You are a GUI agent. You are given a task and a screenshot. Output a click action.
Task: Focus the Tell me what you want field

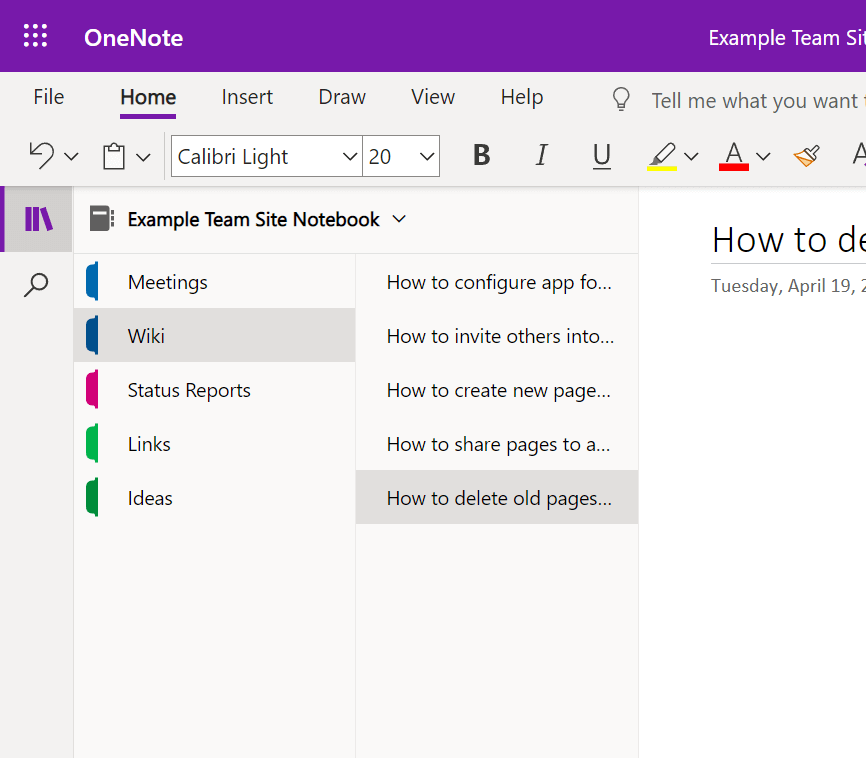click(758, 101)
